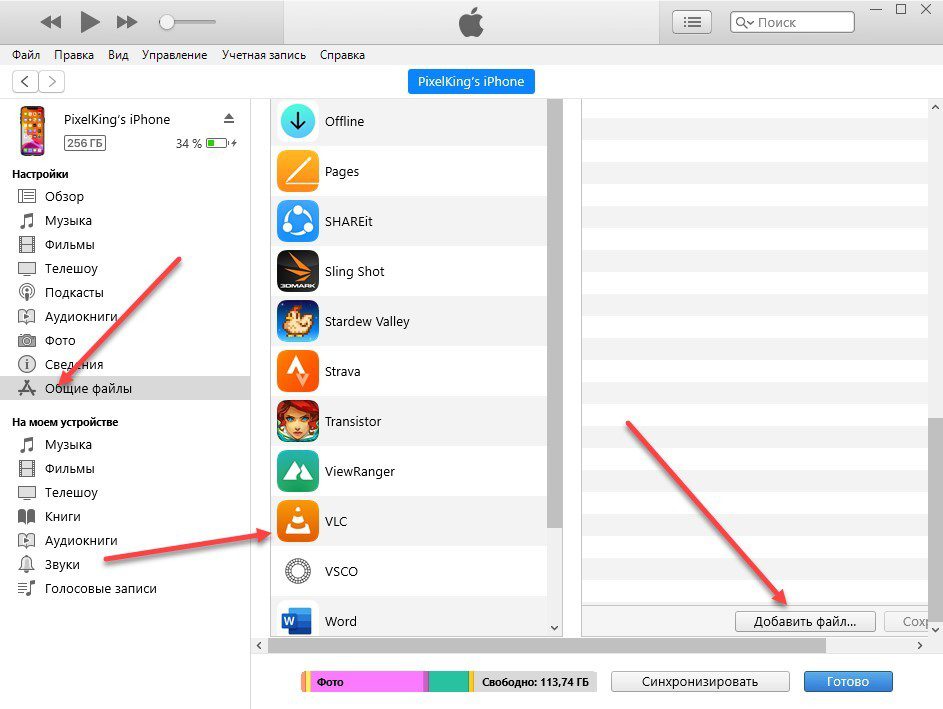Select Музыка under Настройки
Image resolution: width=943 pixels, height=709 pixels.
[125, 221]
